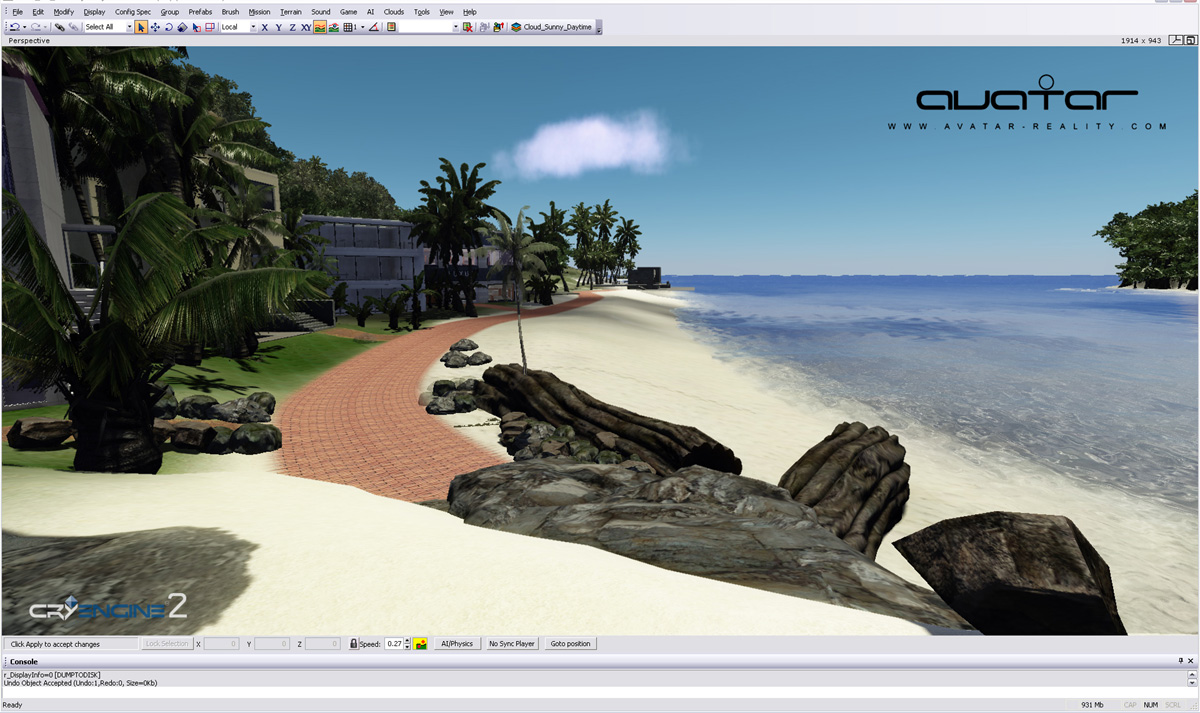1200x713 pixels.
Task: Activate the Rotate tool
Action: [168, 27]
